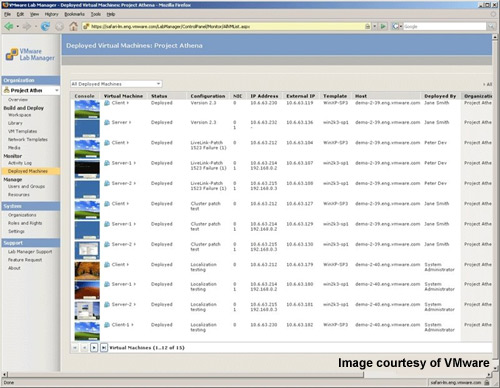Click the Reload page icon
The image size is (500, 388).
[x=45, y=26]
